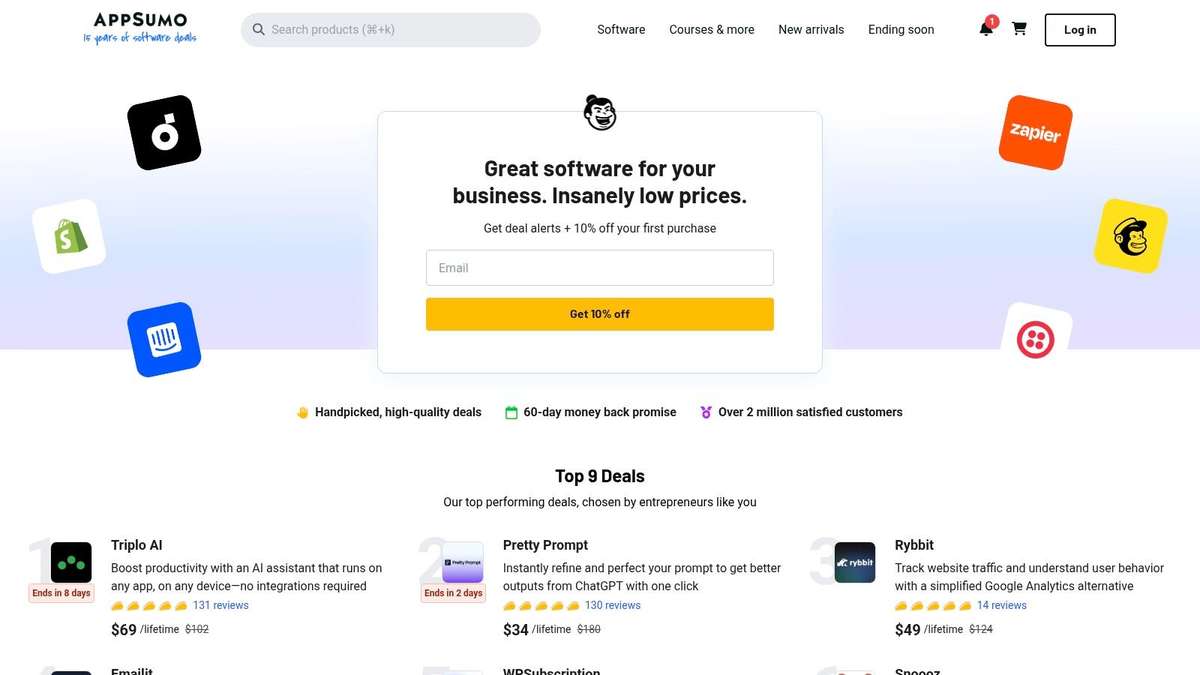The width and height of the screenshot is (1200, 675).
Task: Click the Rybbit deal thumbnail
Action: coord(856,562)
